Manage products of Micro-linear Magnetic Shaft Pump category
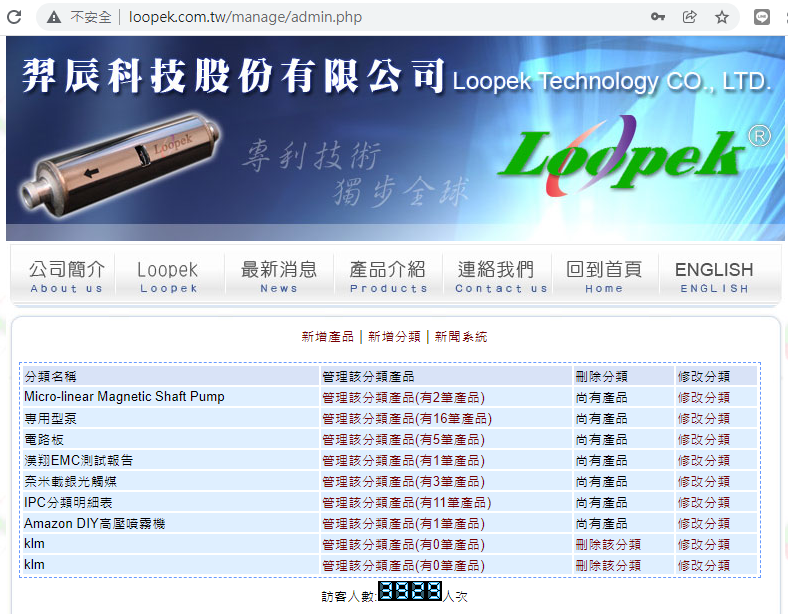 click(x=404, y=397)
